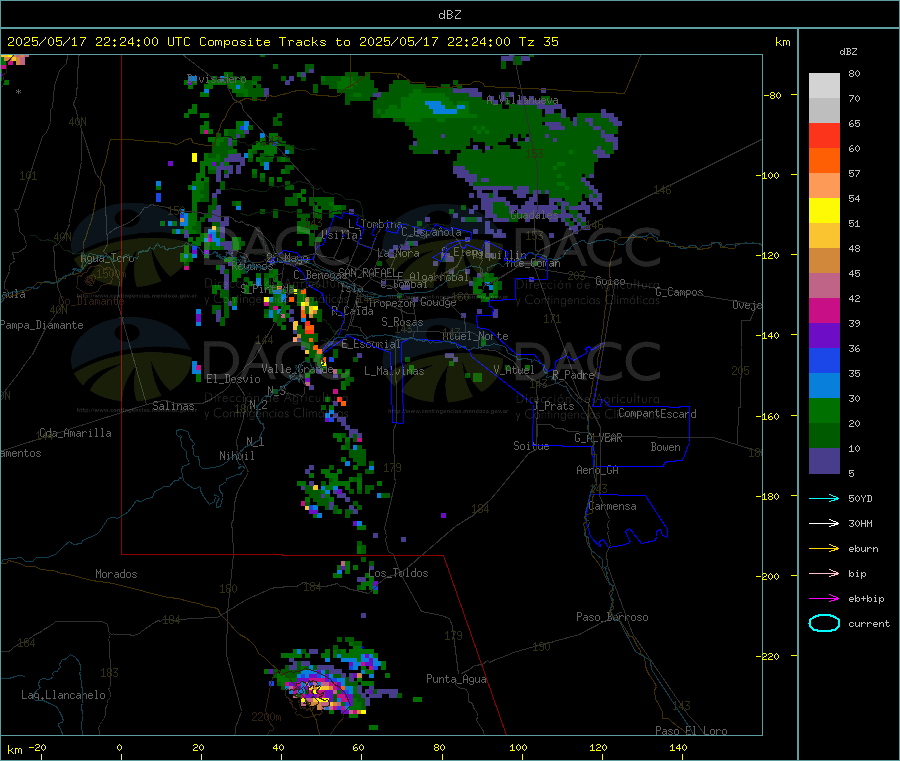Click the J_Prats map label

coord(554,406)
